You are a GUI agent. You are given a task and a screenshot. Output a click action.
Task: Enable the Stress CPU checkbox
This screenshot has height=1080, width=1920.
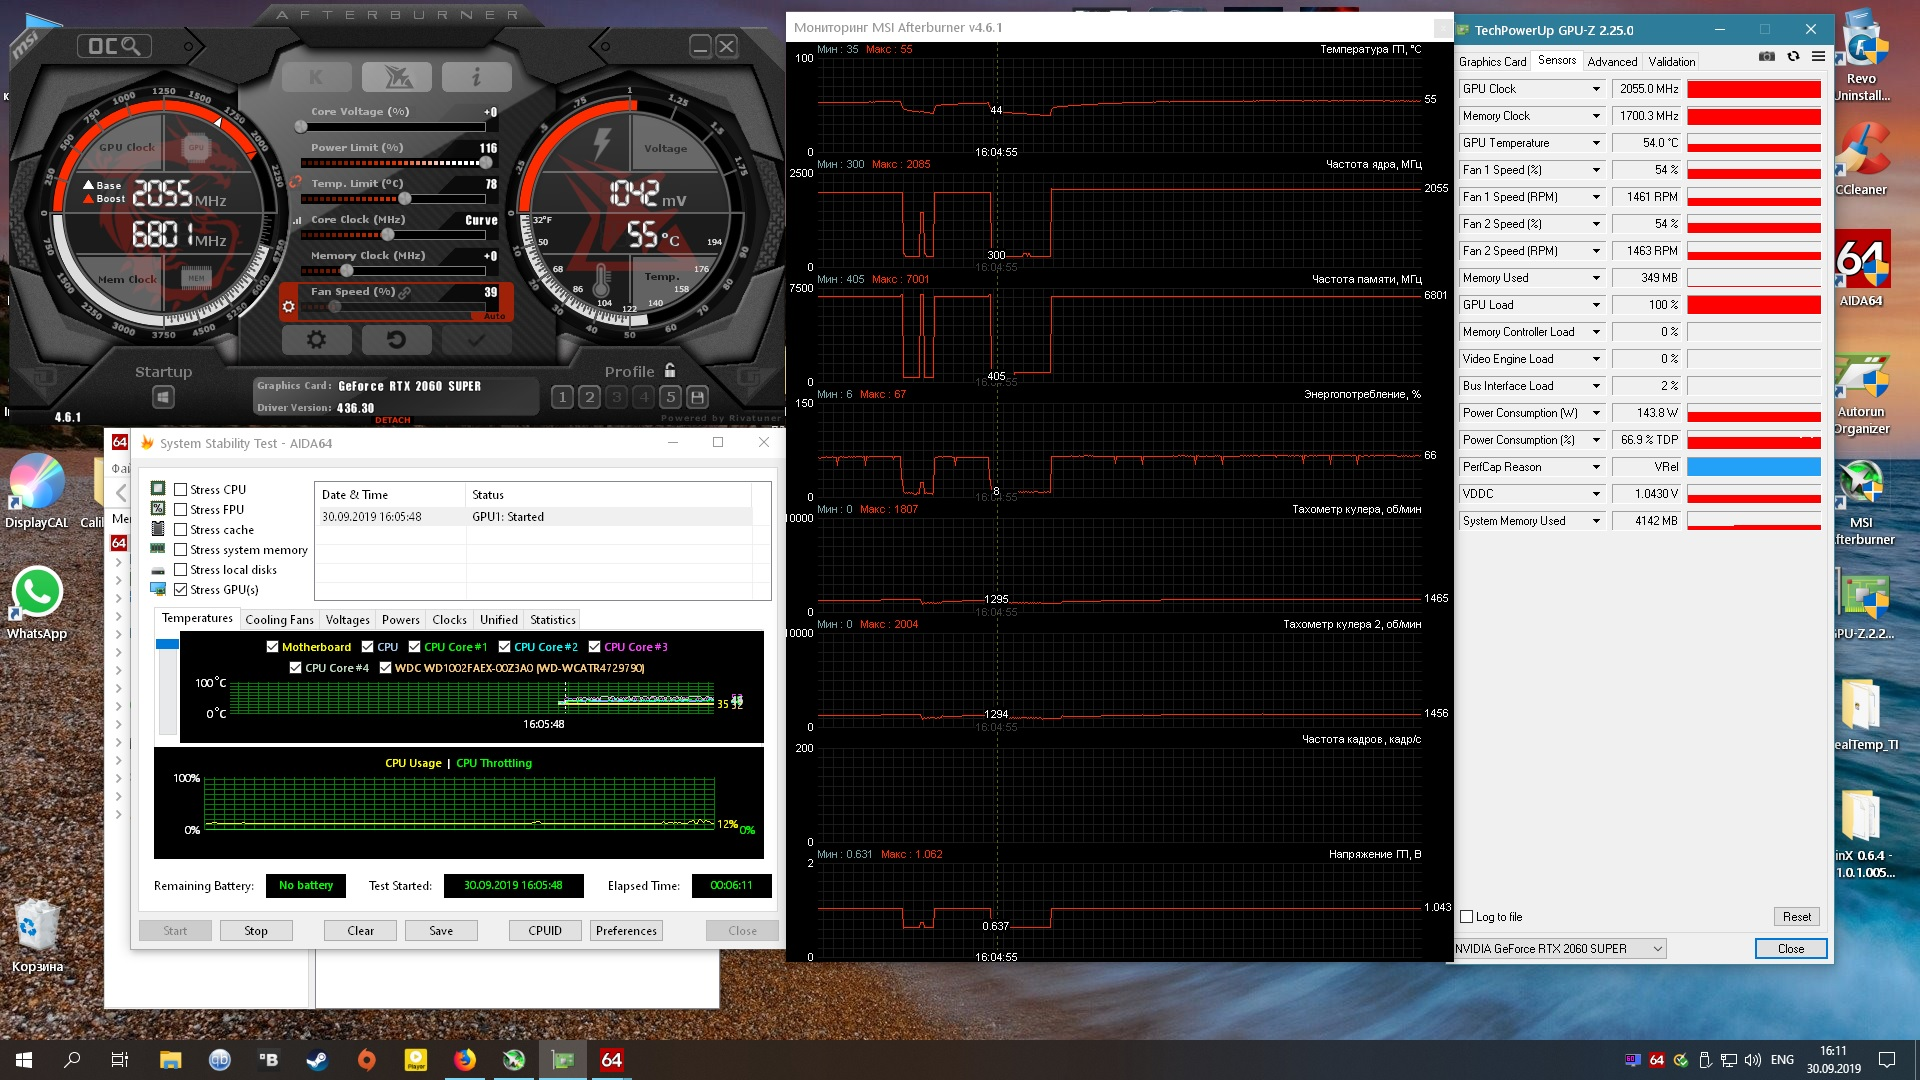[181, 490]
